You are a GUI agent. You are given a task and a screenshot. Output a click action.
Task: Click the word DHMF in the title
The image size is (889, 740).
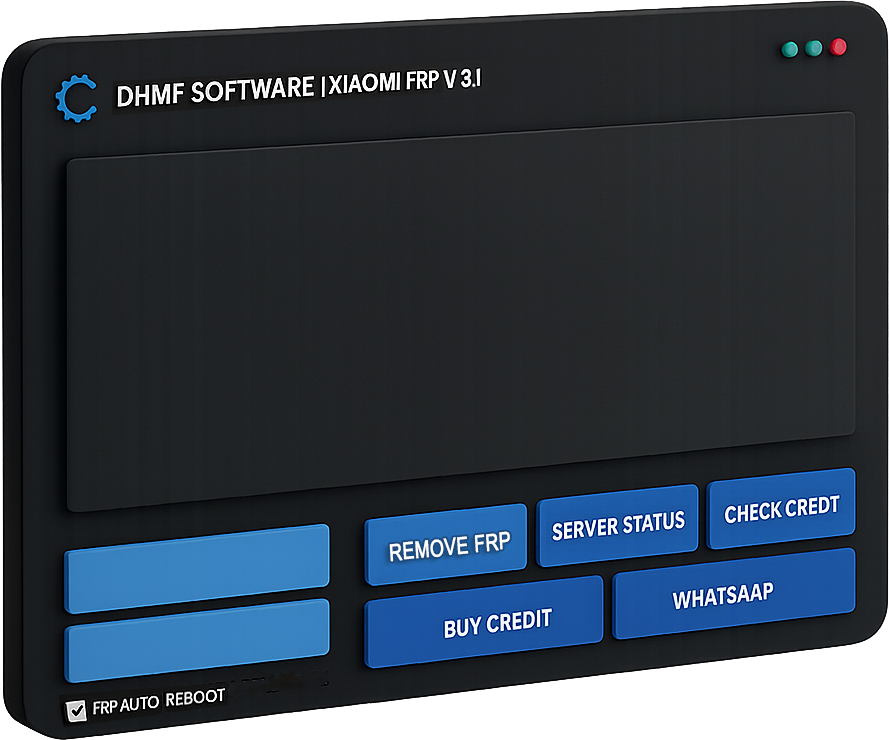pyautogui.click(x=150, y=94)
